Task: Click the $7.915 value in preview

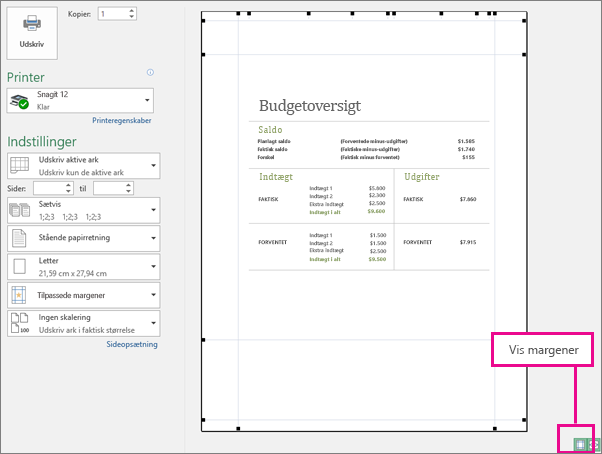Action: (x=468, y=242)
